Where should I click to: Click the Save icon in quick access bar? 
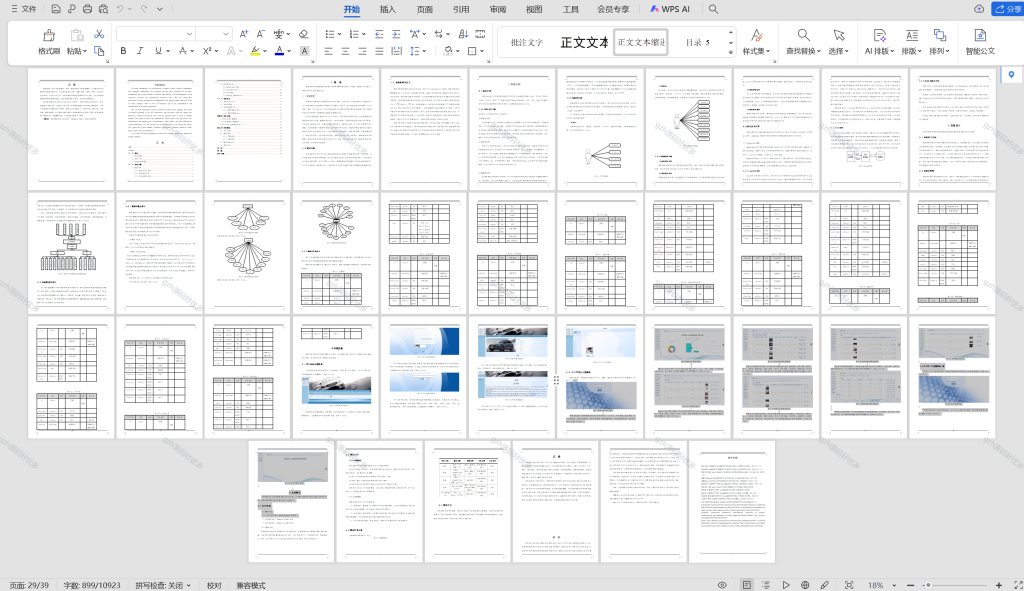[x=56, y=9]
